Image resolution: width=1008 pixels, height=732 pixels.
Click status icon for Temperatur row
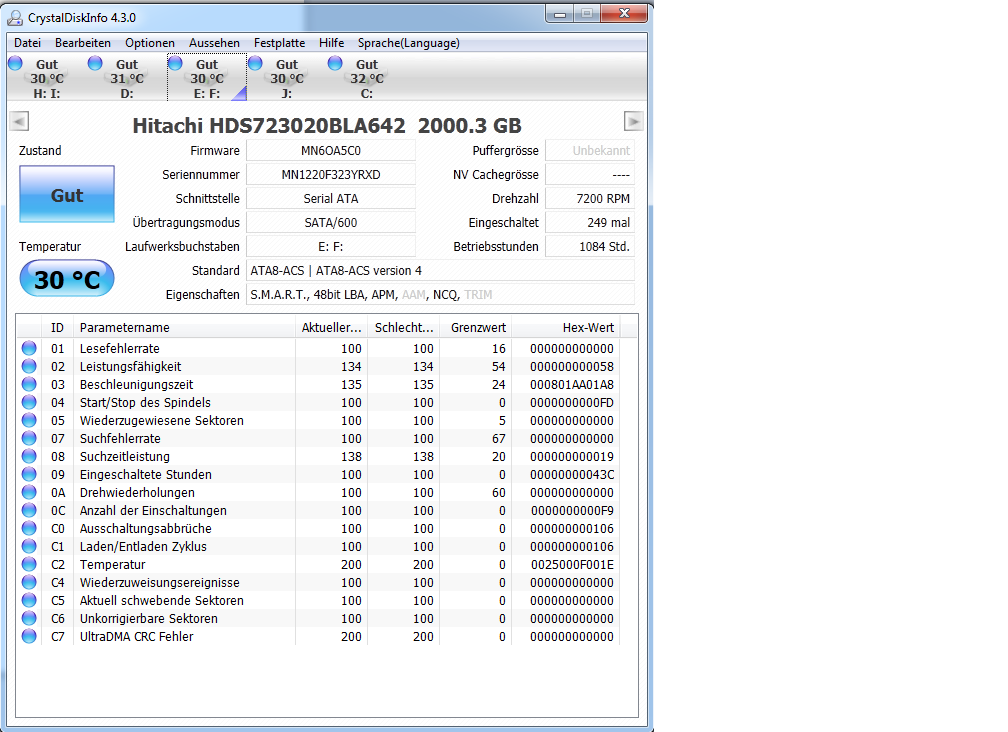[29, 564]
